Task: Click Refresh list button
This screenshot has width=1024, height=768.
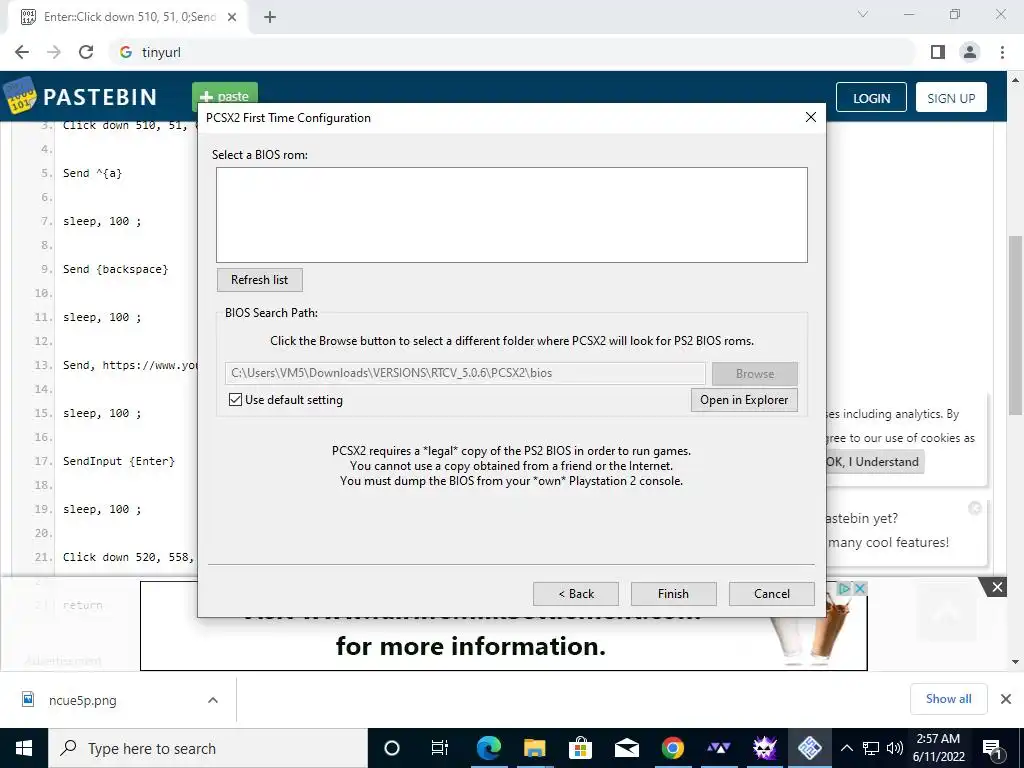Action: pyautogui.click(x=259, y=280)
